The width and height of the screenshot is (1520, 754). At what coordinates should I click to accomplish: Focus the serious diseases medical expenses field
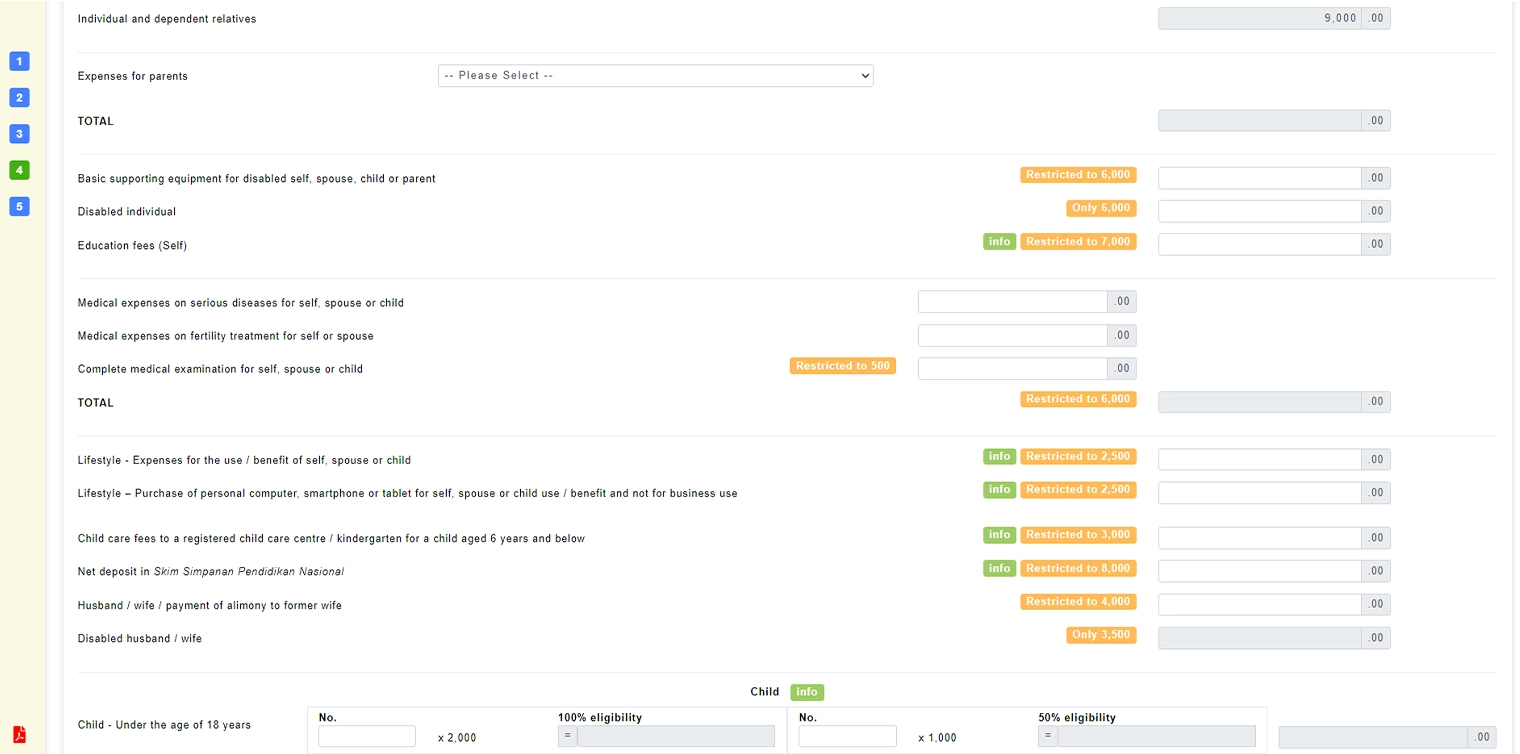pyautogui.click(x=1013, y=302)
